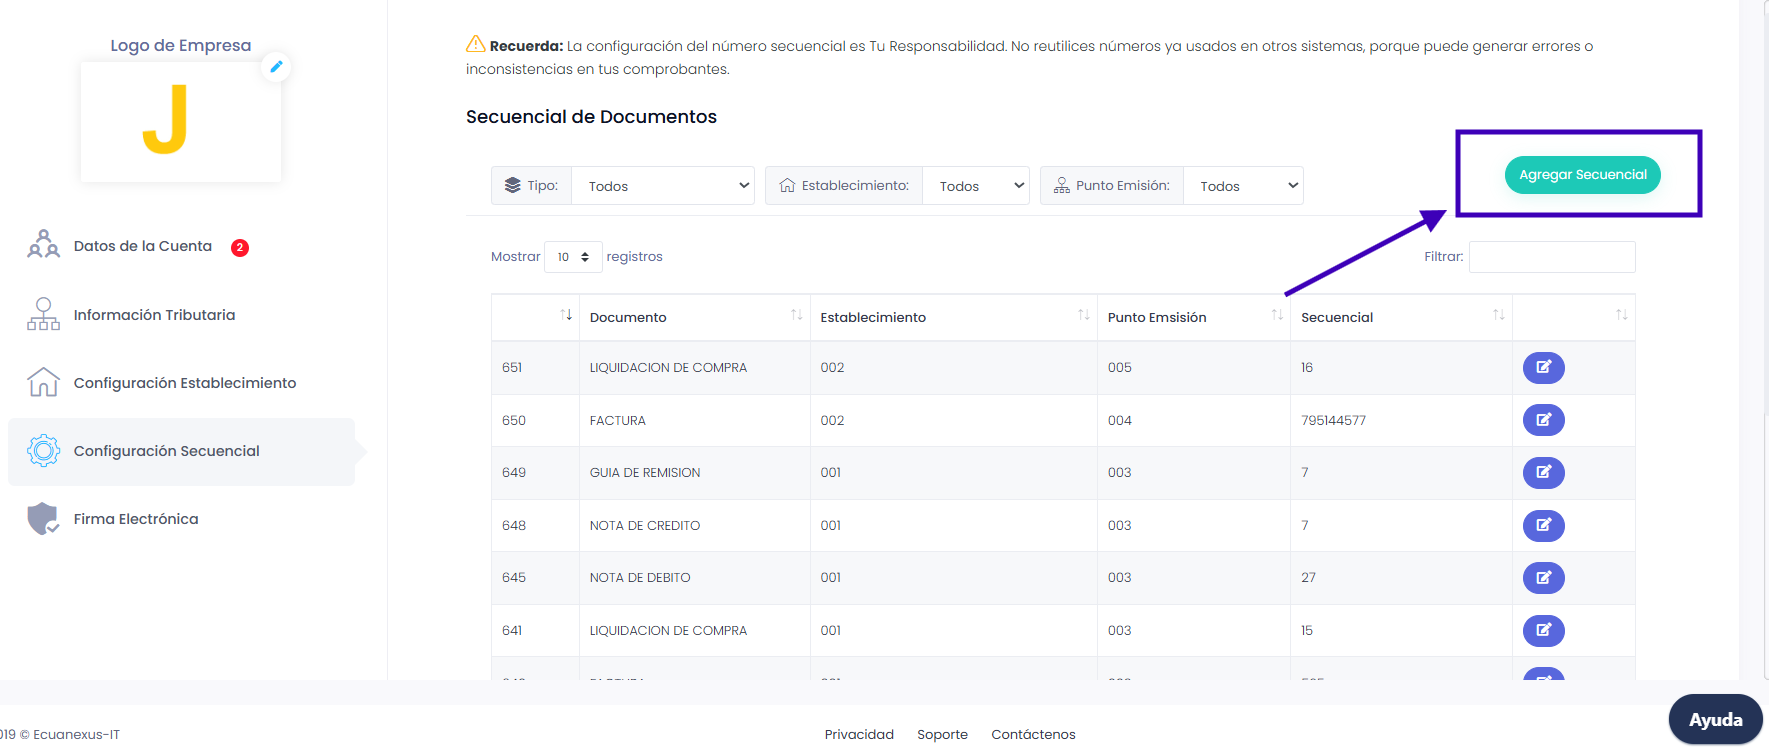This screenshot has width=1769, height=756.
Task: Click the Datos de la Cuenta people icon
Action: coord(43,245)
